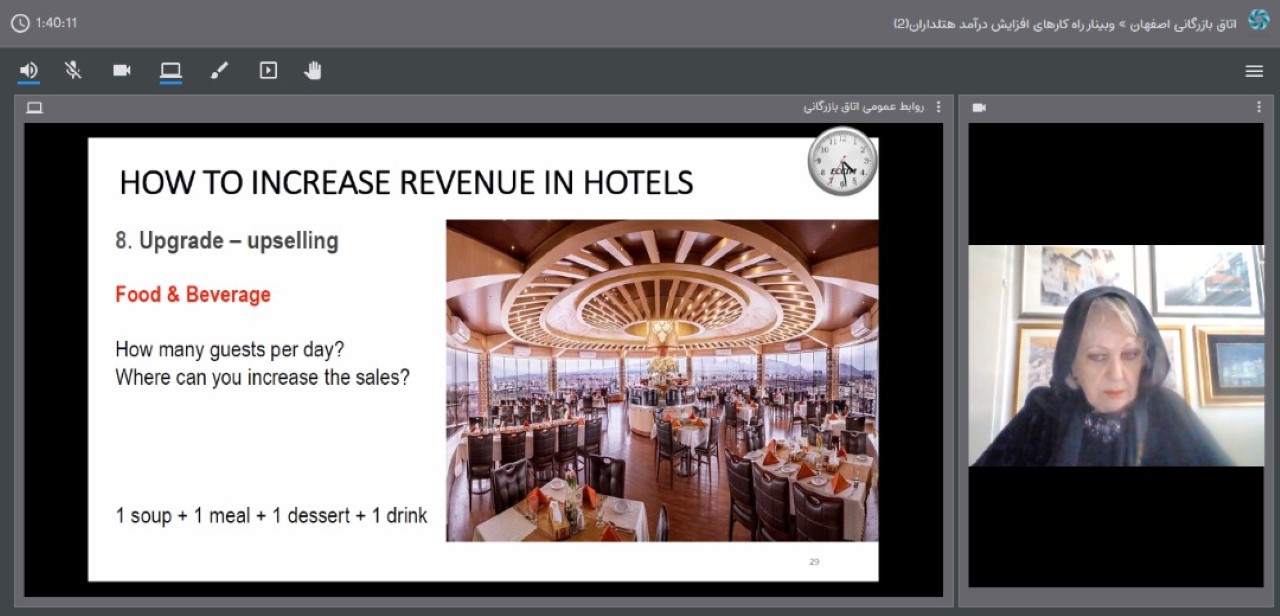
Task: Open the whiteboard brush drawing tool
Action: point(219,70)
